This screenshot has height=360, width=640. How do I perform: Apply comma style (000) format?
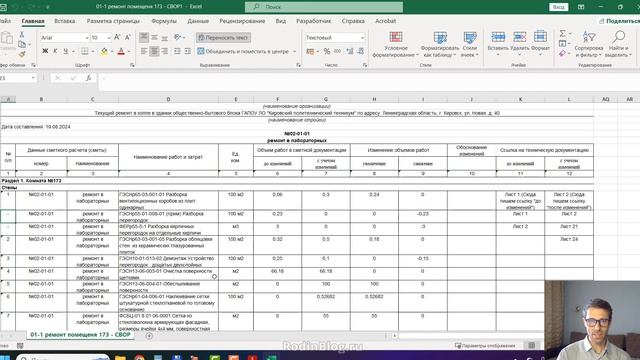coord(337,51)
